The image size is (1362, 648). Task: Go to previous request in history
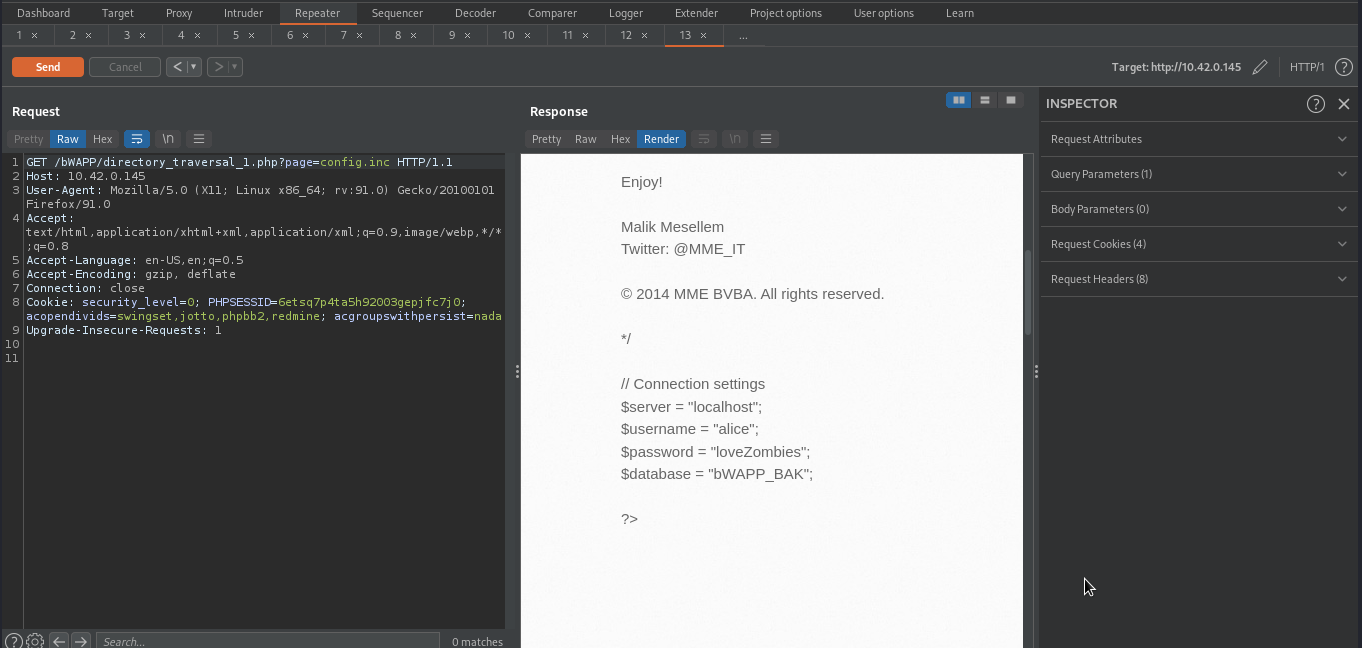point(177,67)
